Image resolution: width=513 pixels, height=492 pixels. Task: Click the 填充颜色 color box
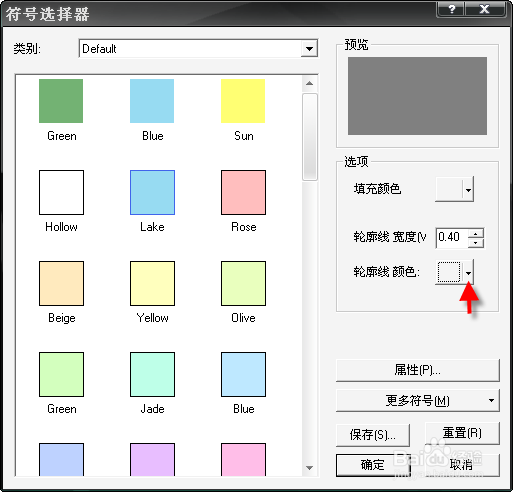click(449, 190)
